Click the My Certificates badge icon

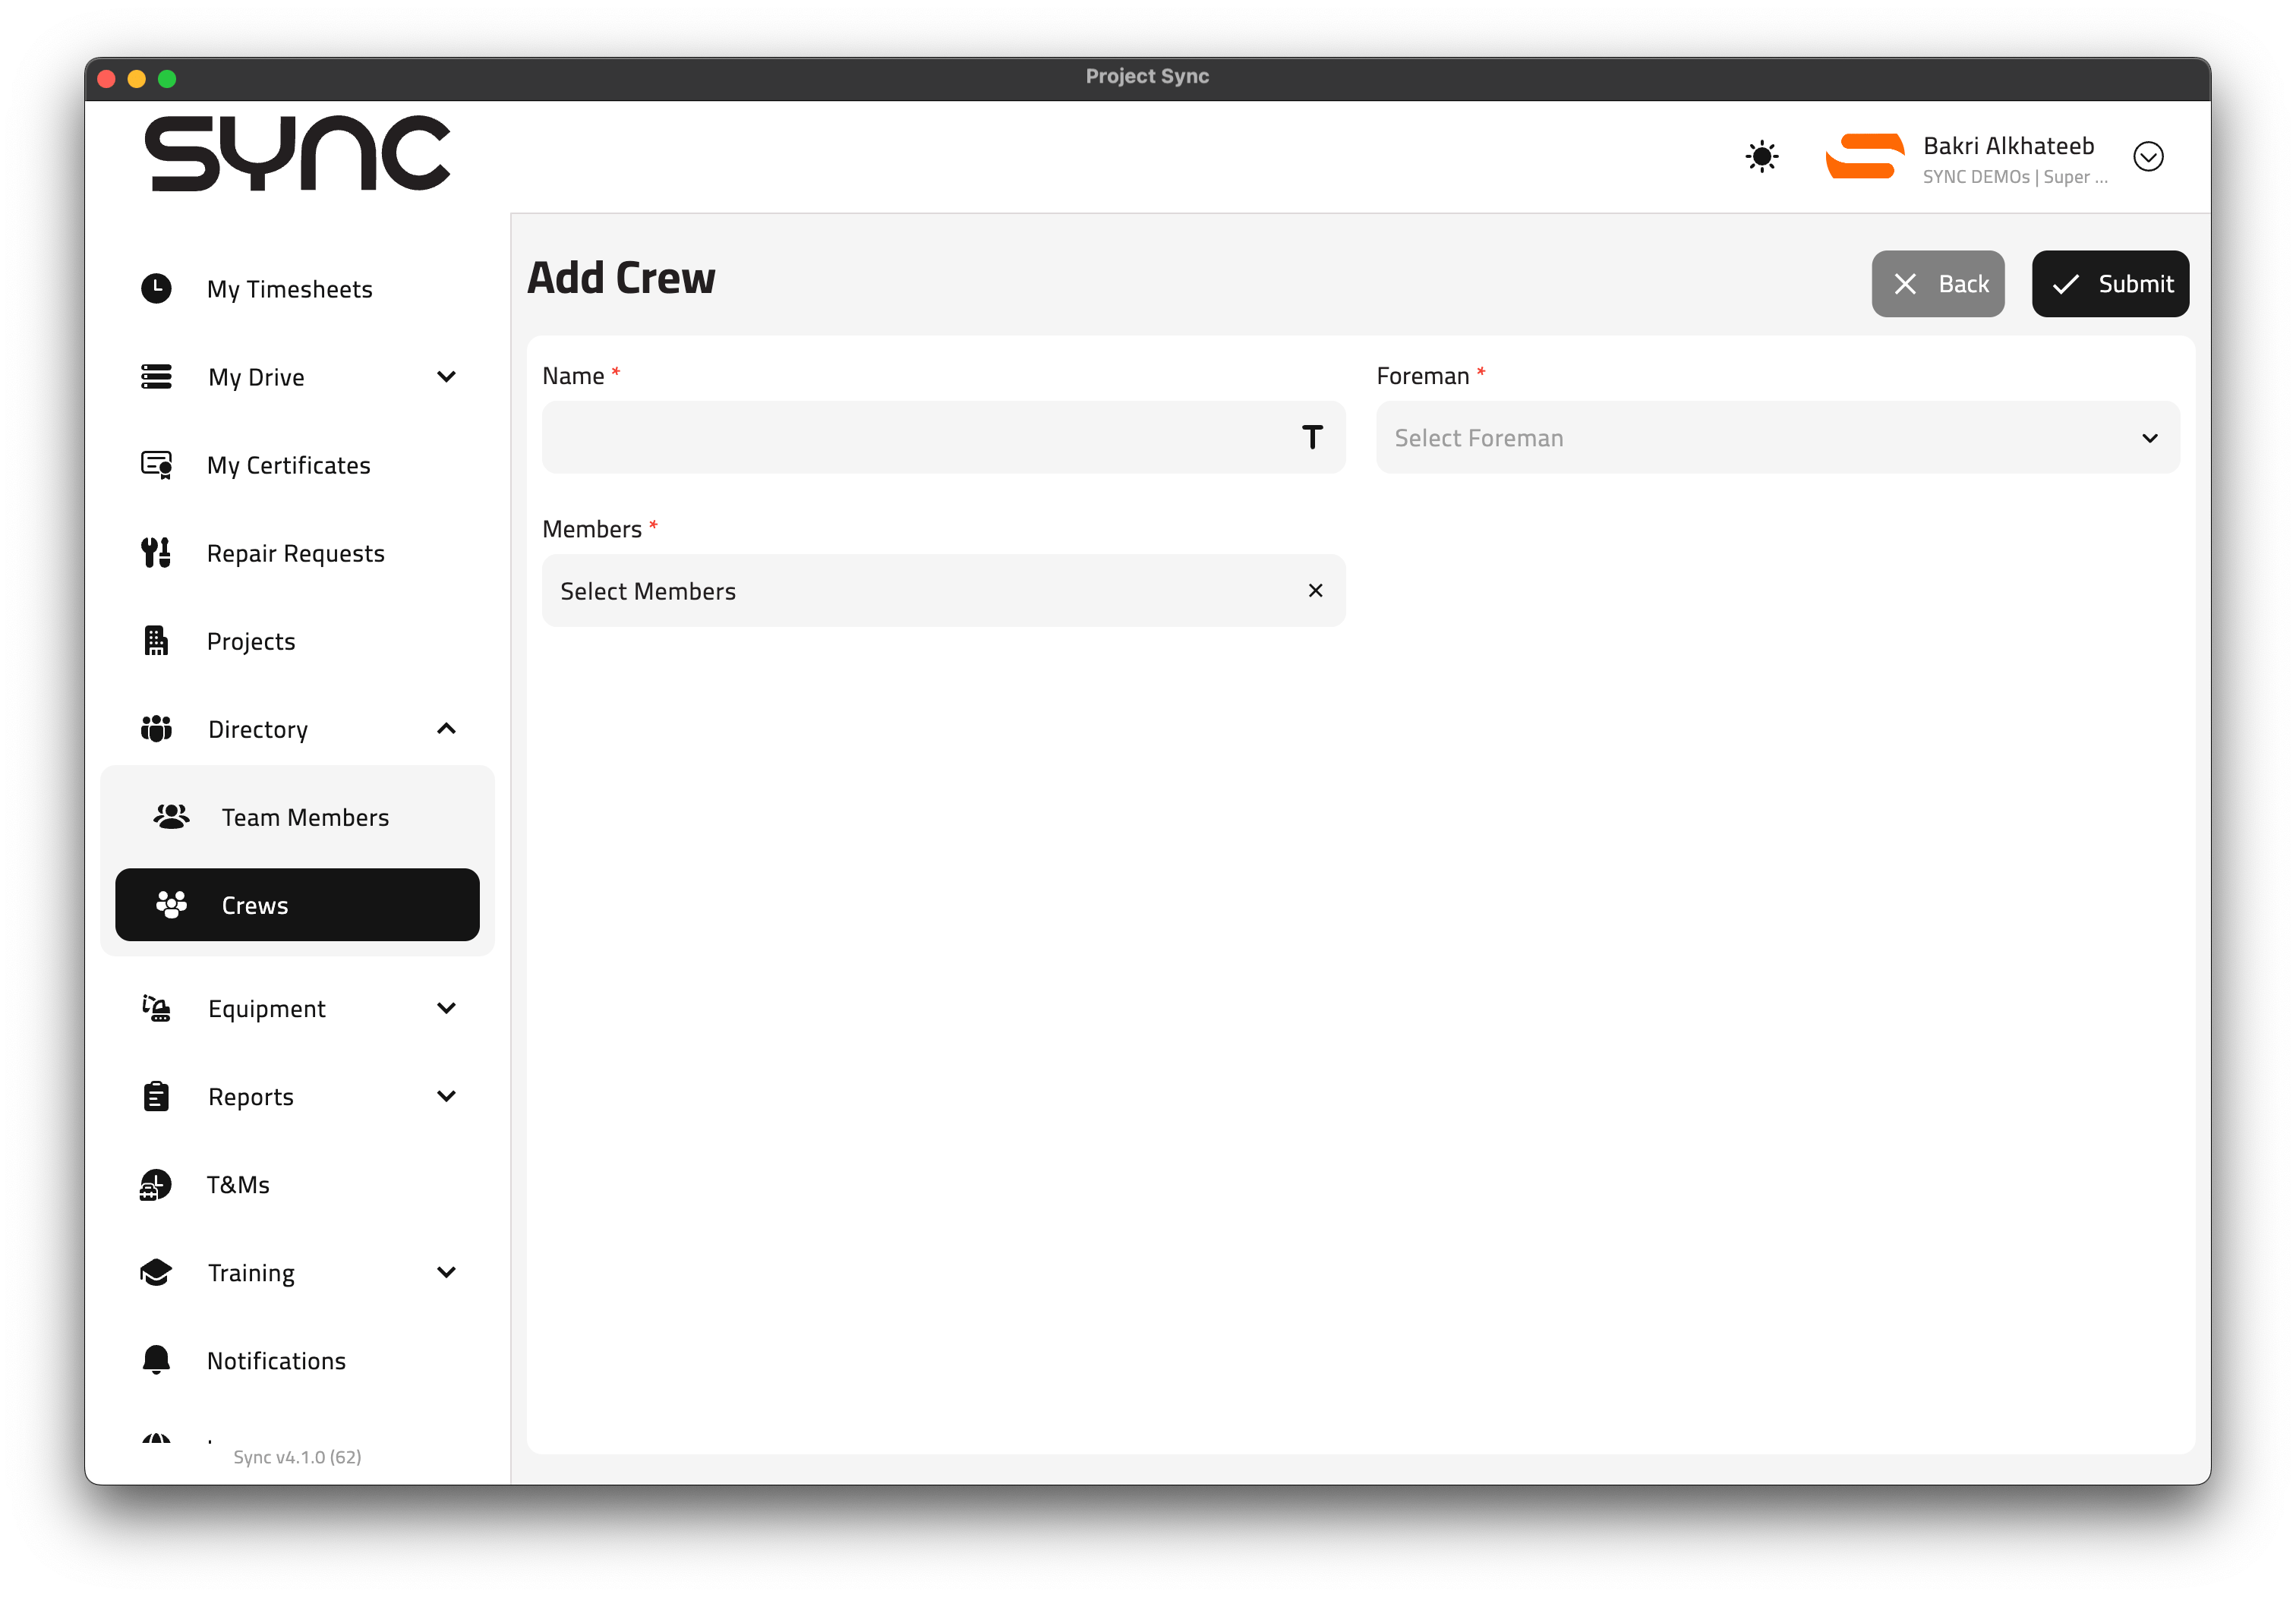(x=156, y=465)
